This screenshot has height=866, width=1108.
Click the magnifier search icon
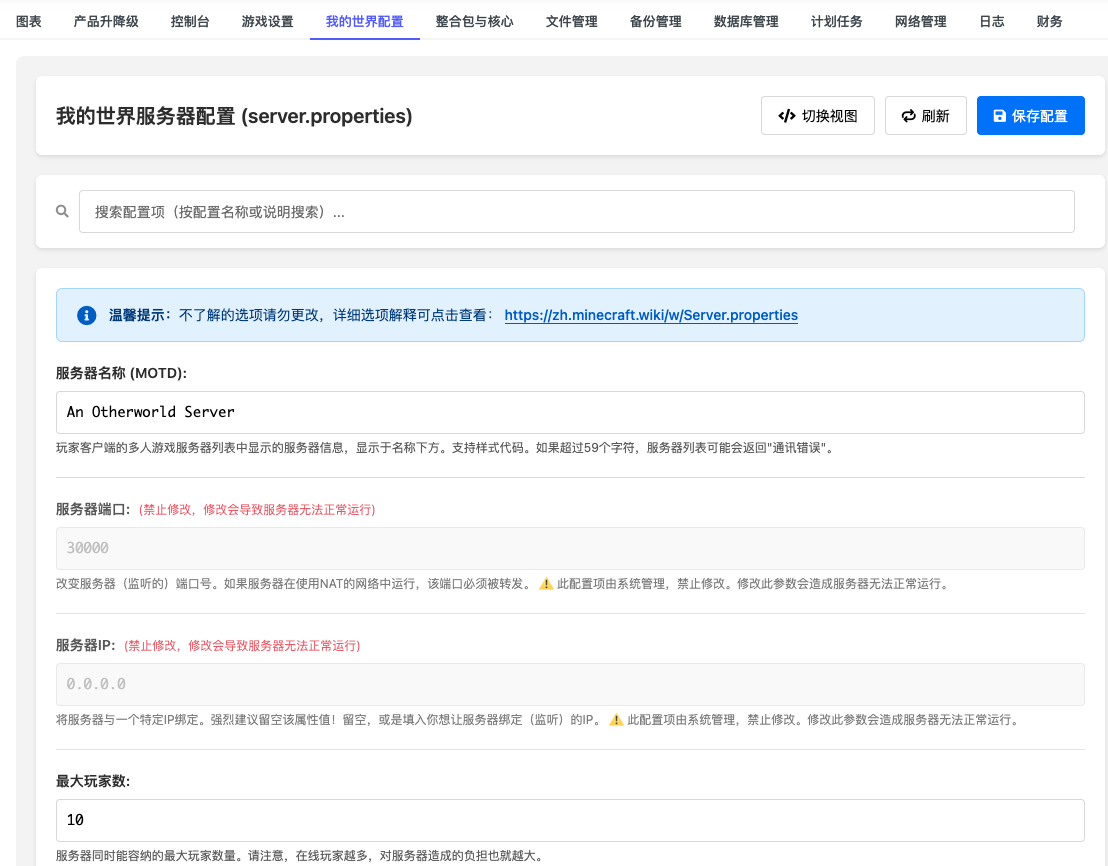(62, 212)
